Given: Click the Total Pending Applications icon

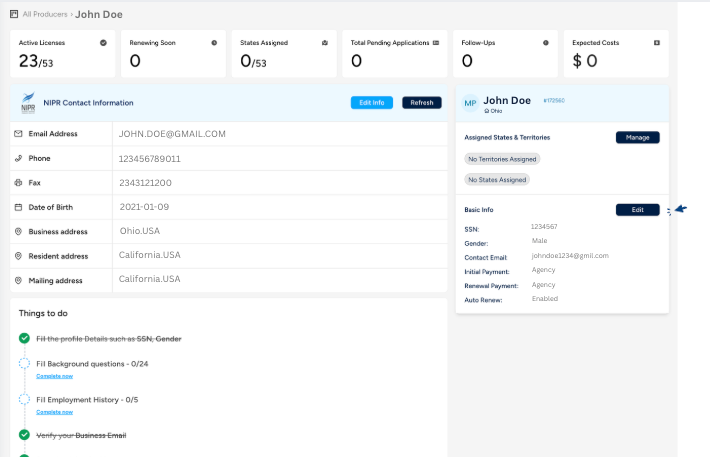Looking at the screenshot, I should point(436,43).
